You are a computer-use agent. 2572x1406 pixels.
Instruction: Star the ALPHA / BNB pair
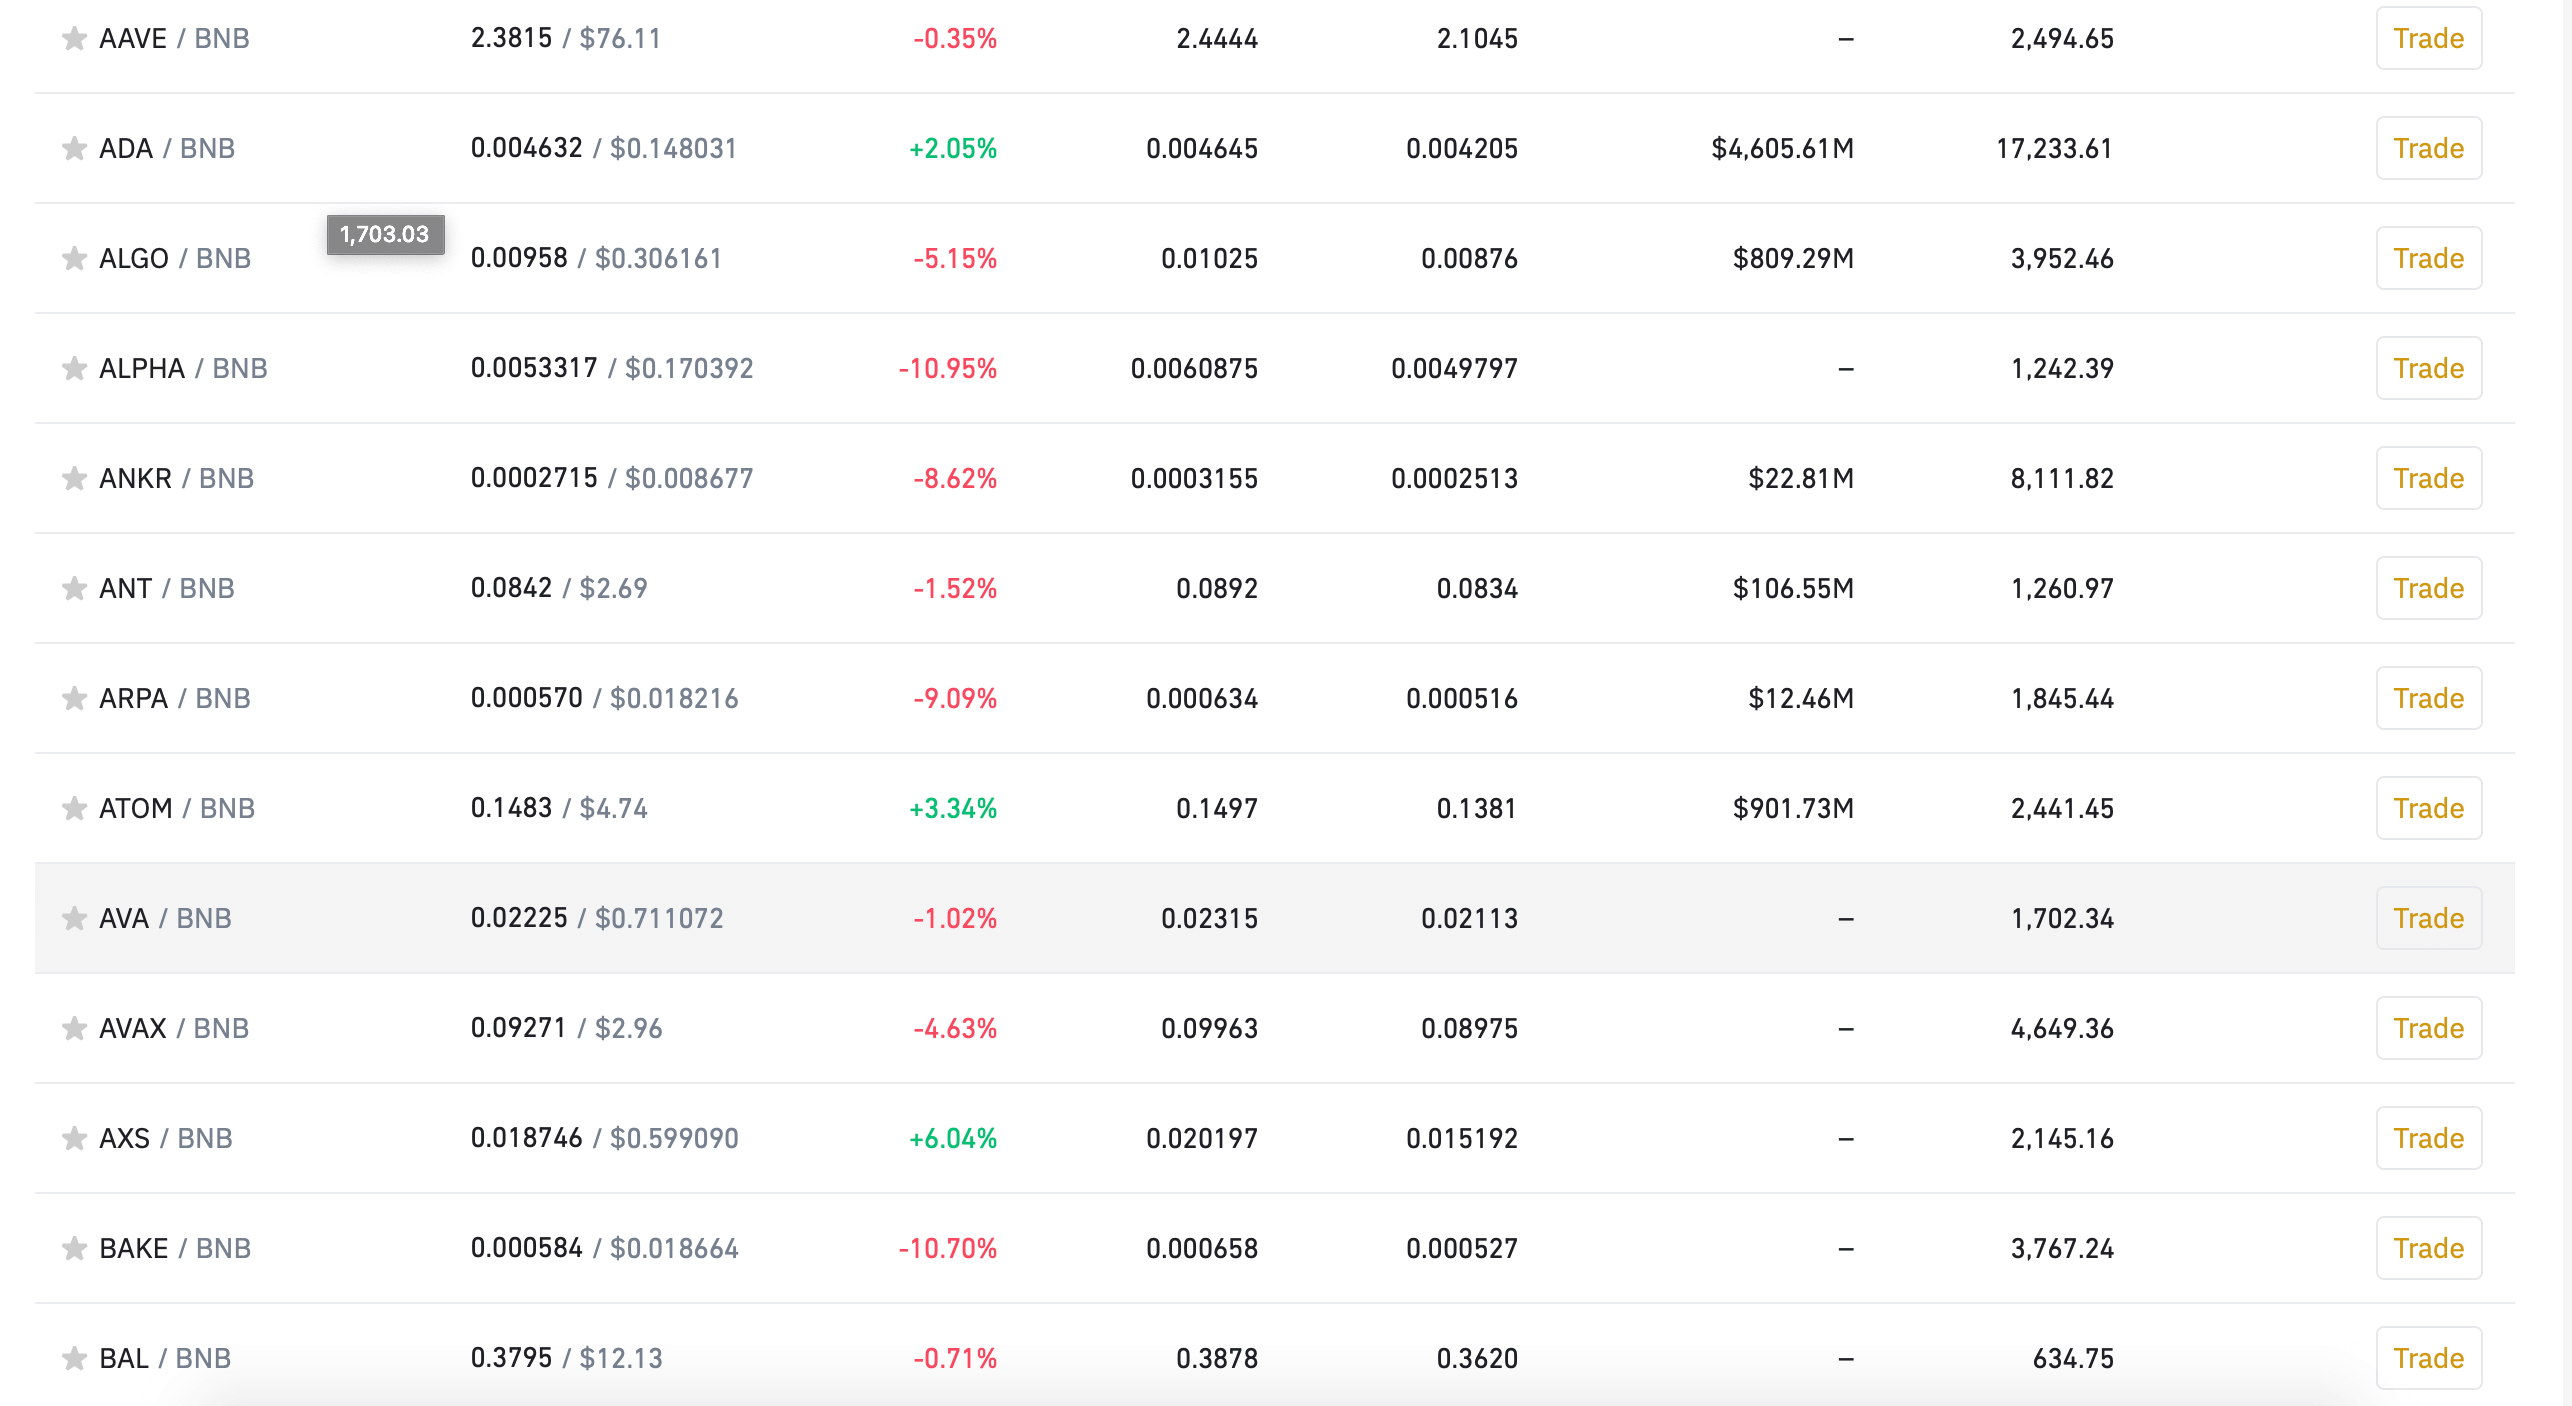pos(74,369)
